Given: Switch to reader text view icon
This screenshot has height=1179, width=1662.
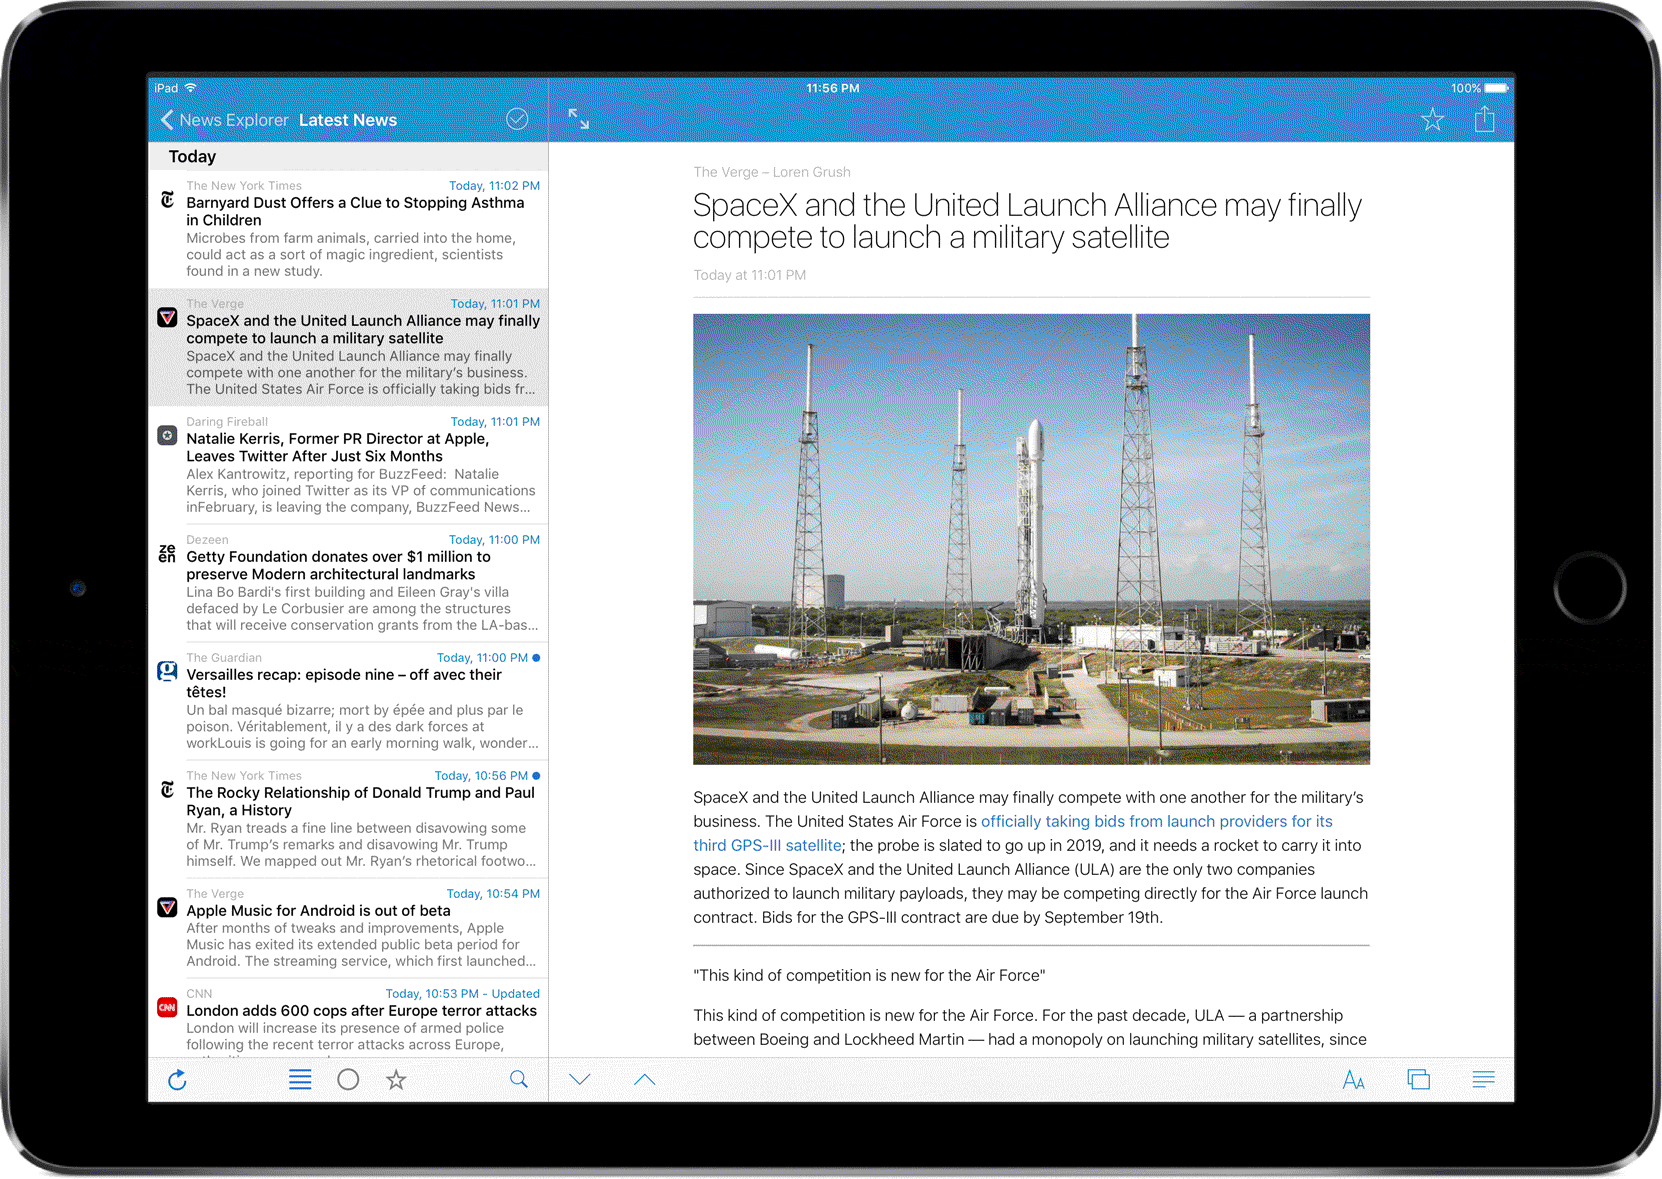Looking at the screenshot, I should pos(1484,1080).
